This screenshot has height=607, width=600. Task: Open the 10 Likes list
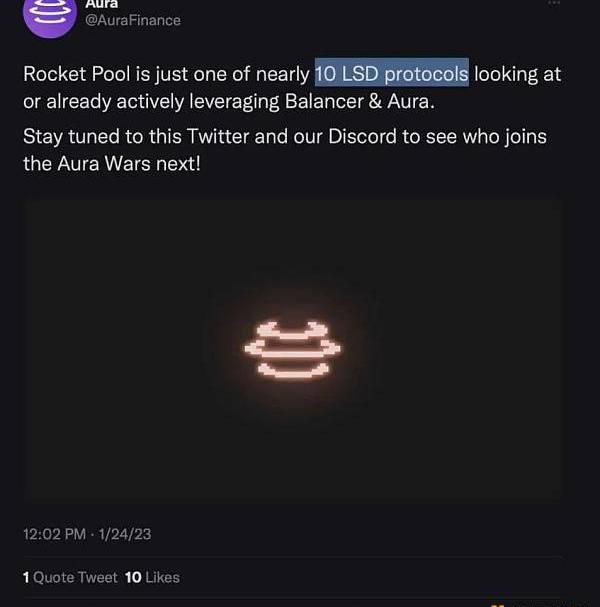tap(152, 577)
